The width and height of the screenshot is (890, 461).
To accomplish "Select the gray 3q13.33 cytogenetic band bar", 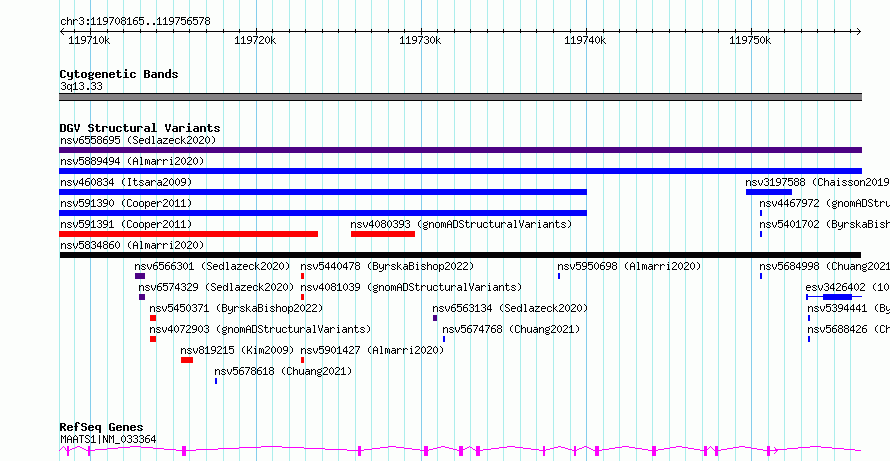I will (x=460, y=97).
